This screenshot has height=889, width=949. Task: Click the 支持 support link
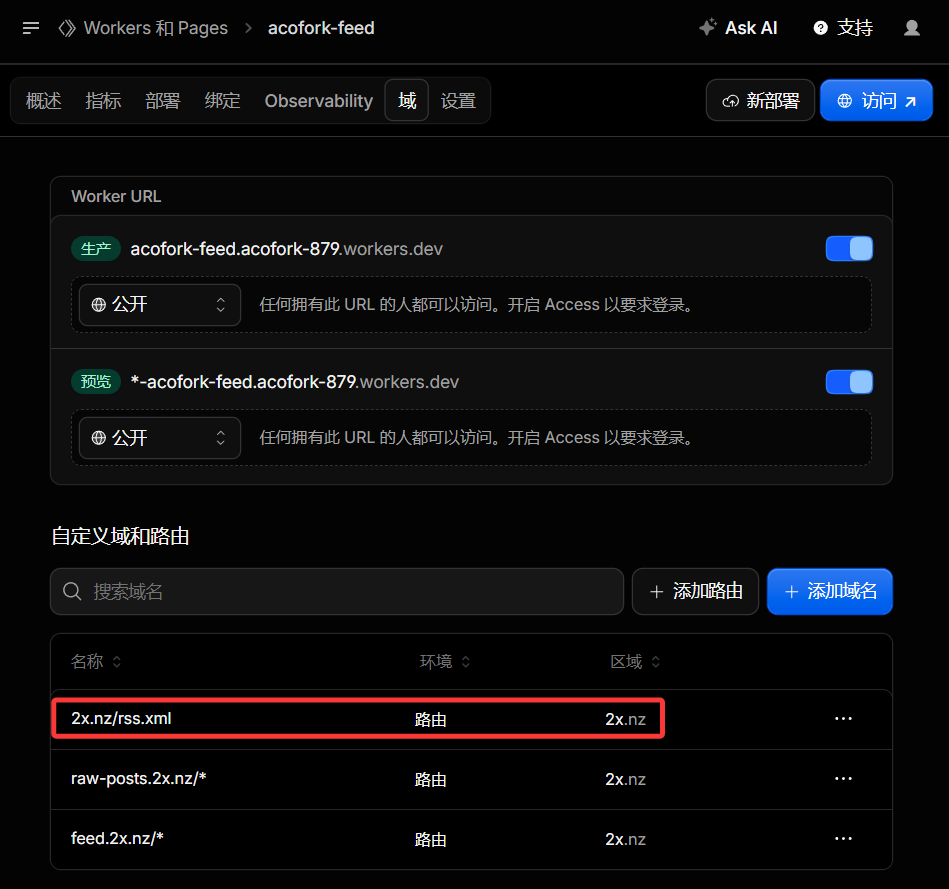click(x=855, y=28)
